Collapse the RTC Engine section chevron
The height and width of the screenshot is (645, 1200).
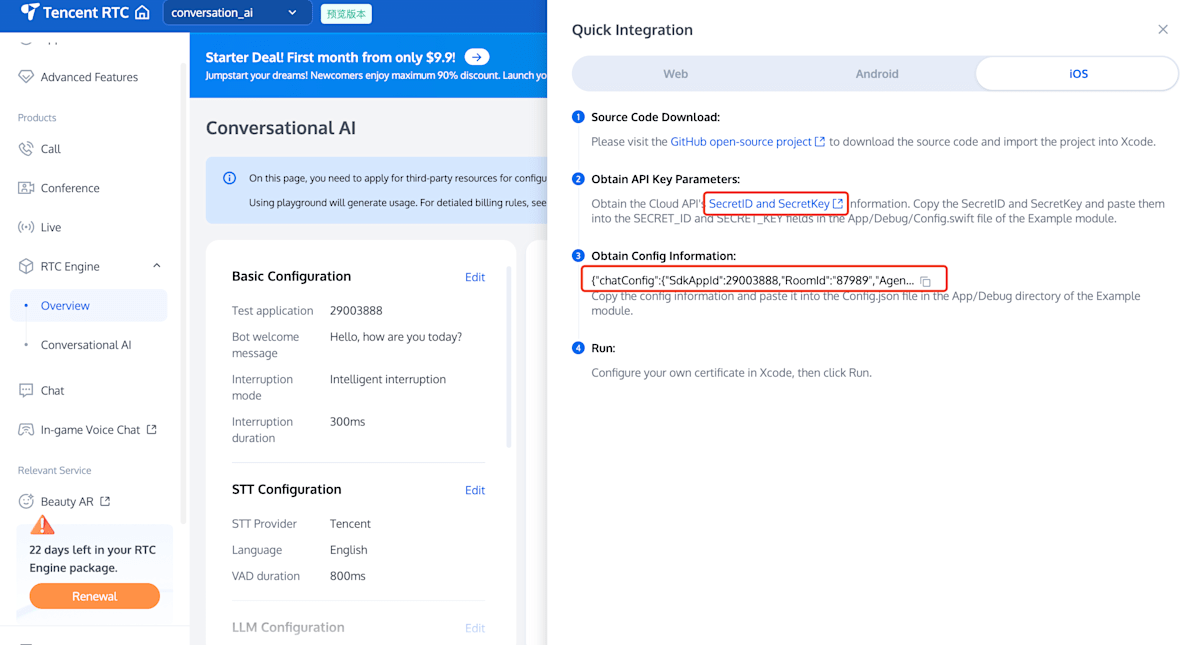click(157, 266)
